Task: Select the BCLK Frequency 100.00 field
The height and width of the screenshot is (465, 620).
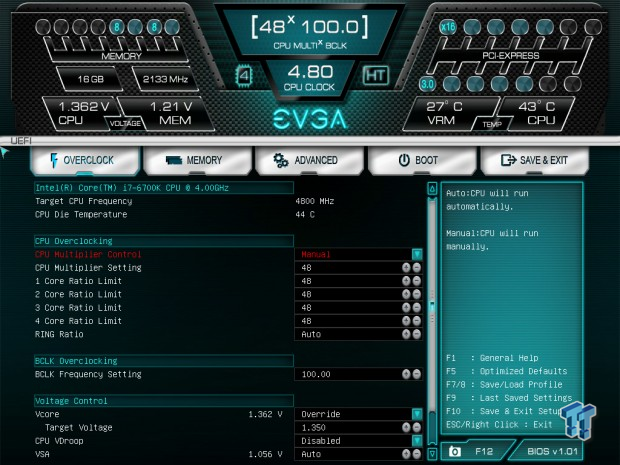Action: pyautogui.click(x=358, y=374)
